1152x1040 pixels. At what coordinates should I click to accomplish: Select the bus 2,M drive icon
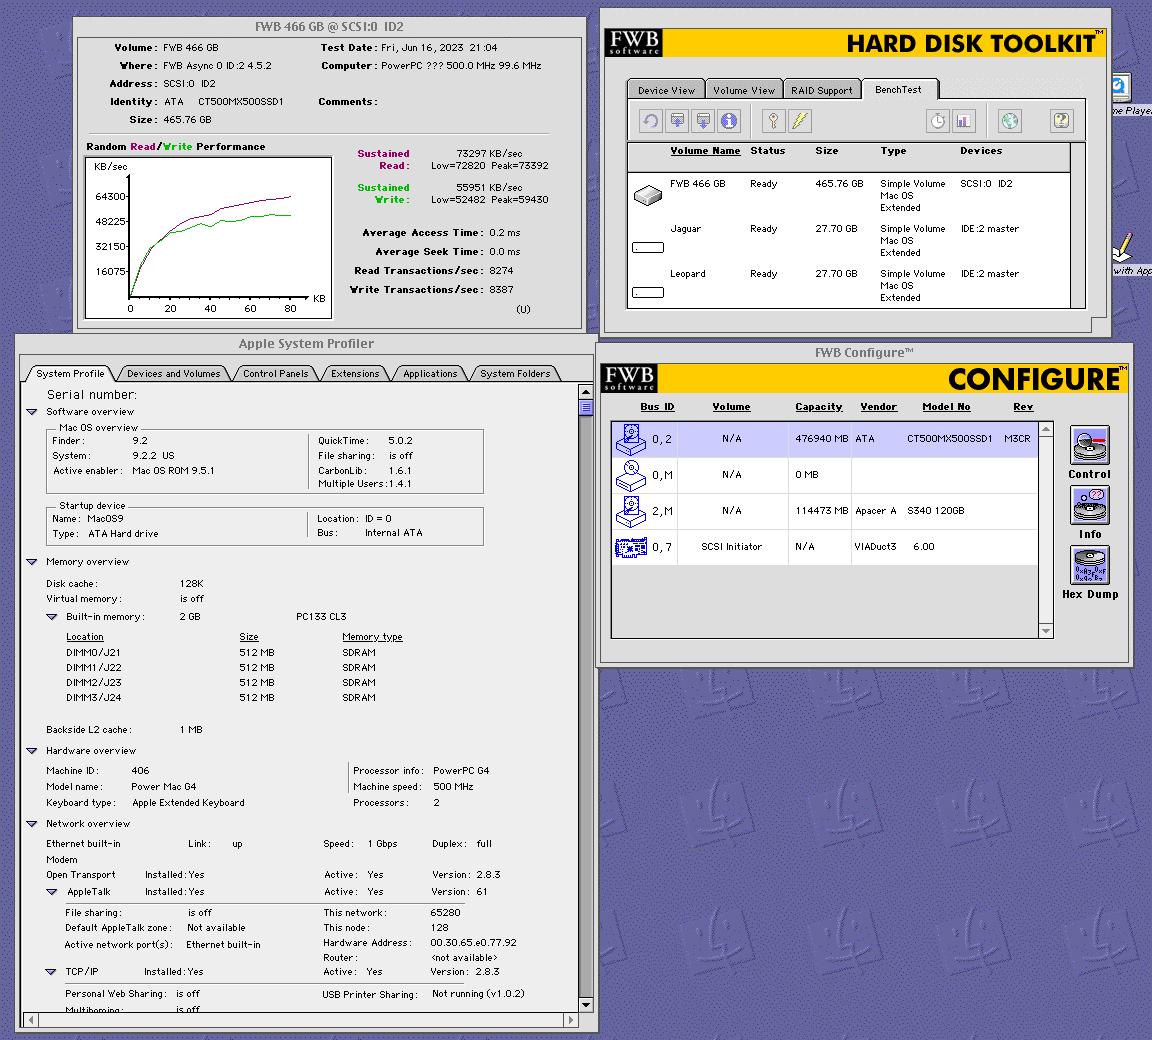[630, 511]
